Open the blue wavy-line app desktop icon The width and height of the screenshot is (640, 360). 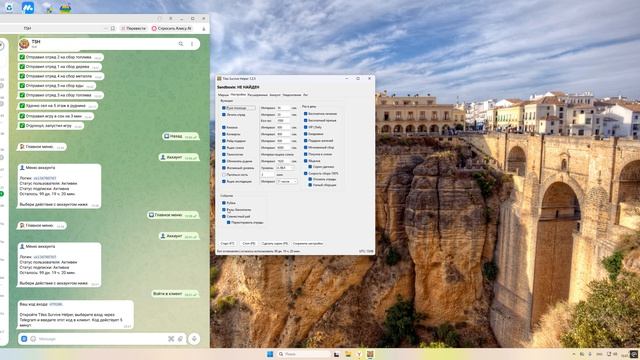point(28,7)
